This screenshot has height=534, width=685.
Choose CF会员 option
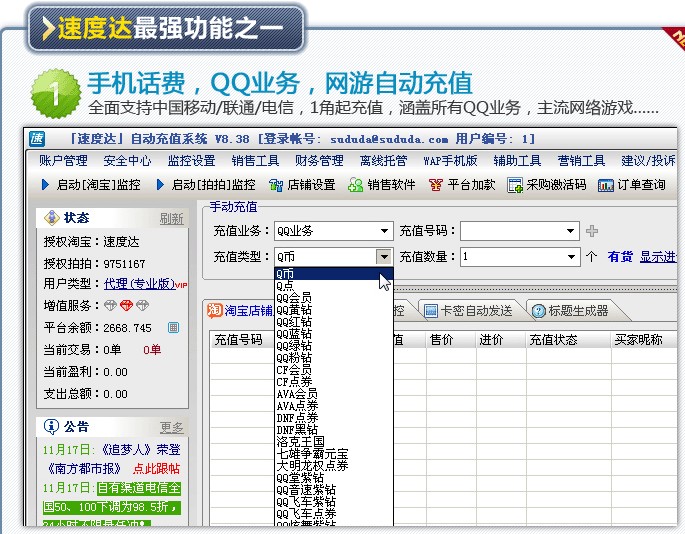[334, 370]
